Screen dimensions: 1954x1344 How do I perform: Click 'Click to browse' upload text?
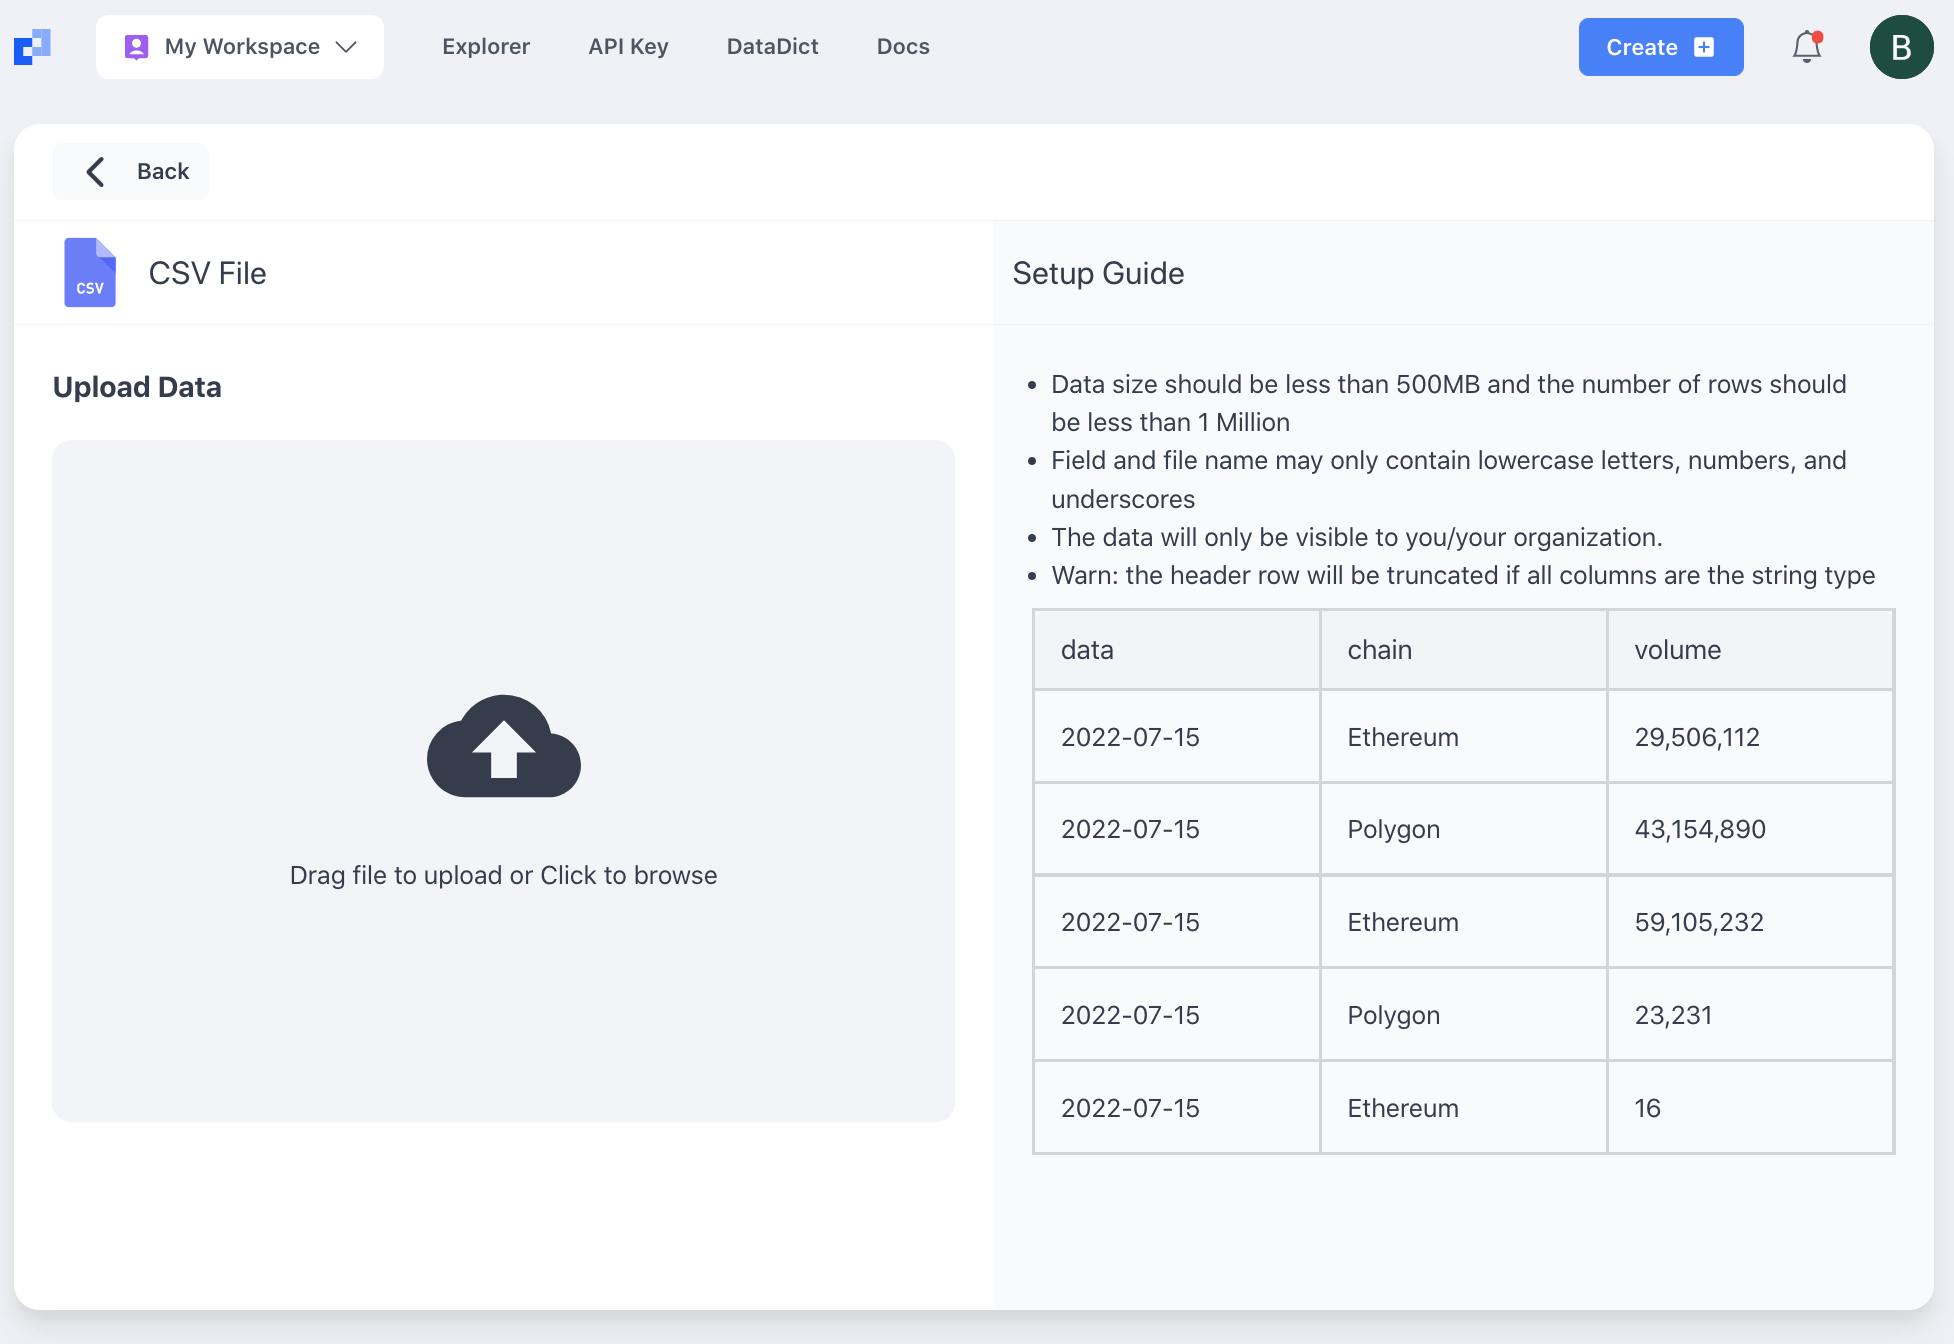point(628,875)
